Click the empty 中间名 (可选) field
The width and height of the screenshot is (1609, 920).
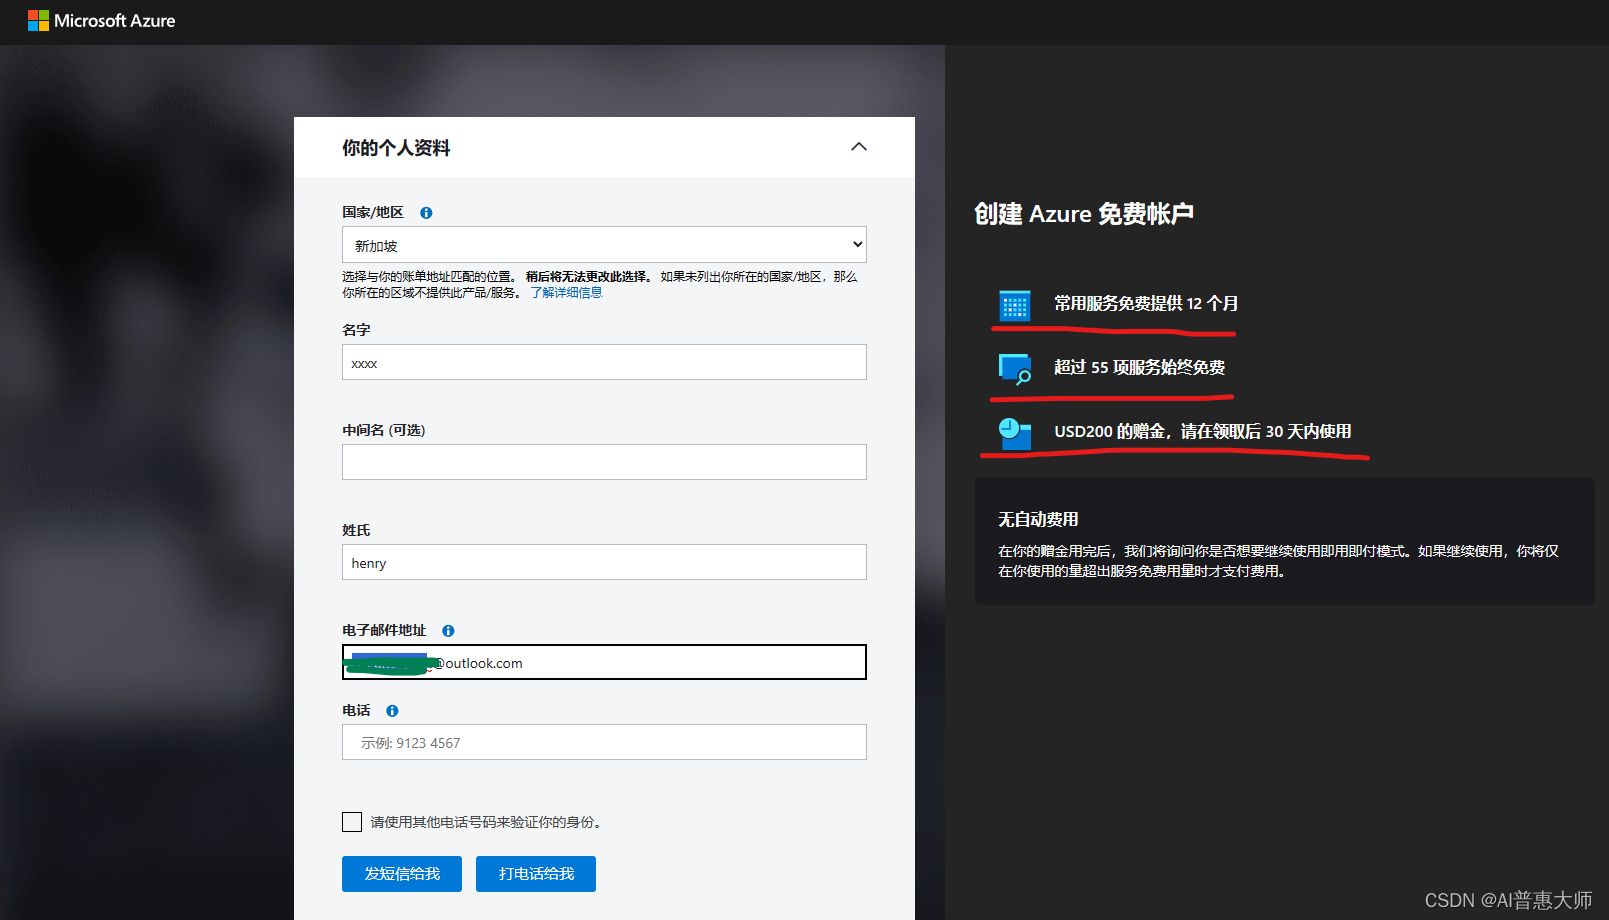click(x=604, y=463)
